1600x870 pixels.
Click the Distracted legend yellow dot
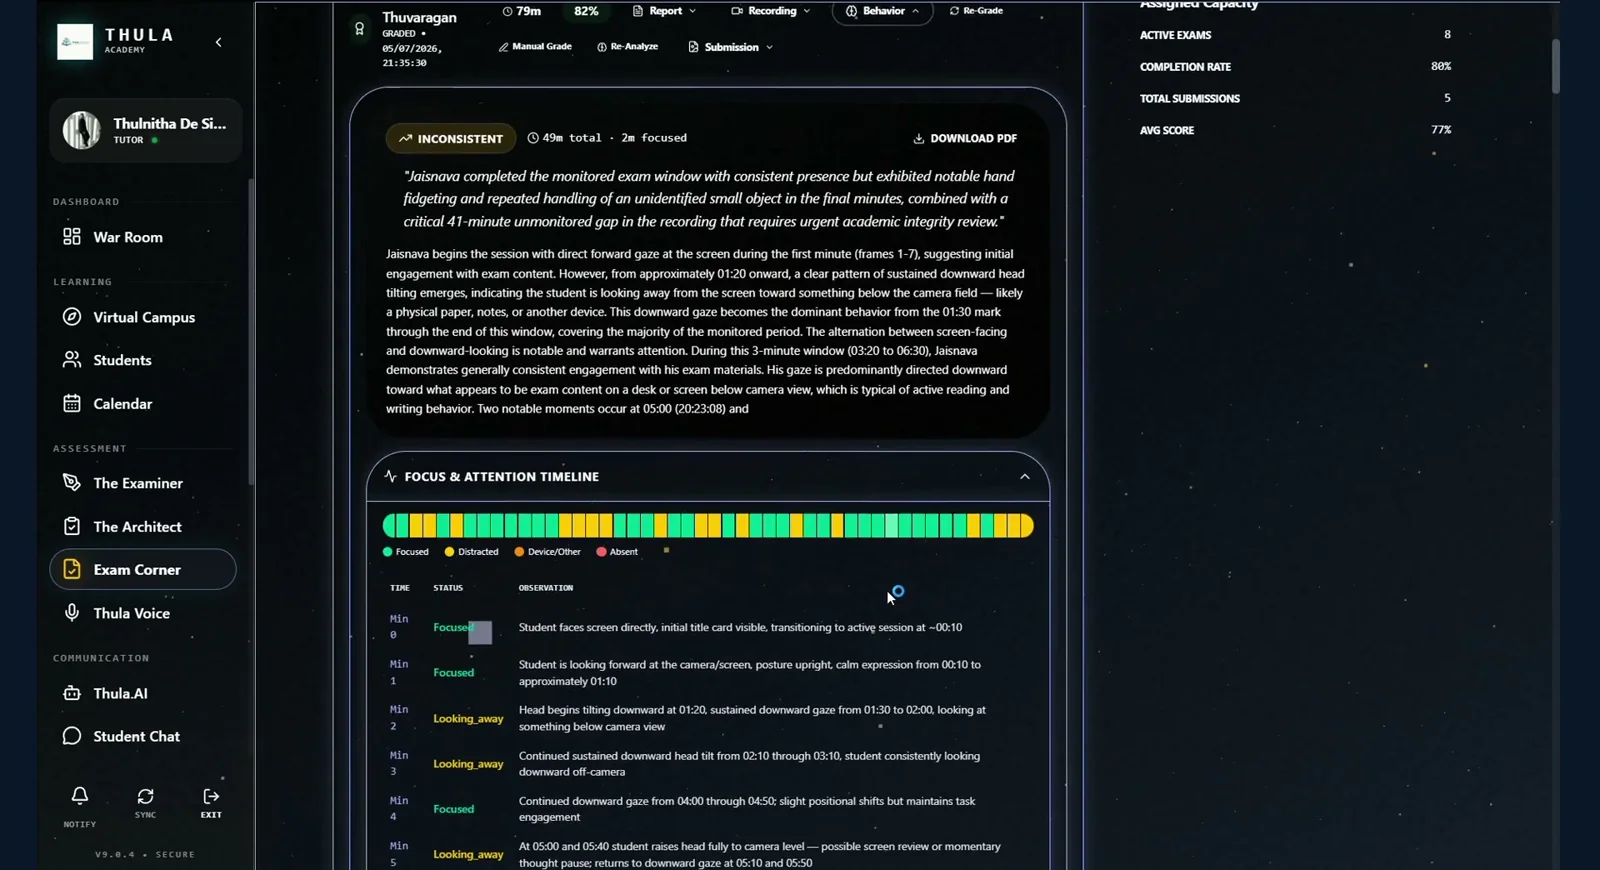point(450,552)
